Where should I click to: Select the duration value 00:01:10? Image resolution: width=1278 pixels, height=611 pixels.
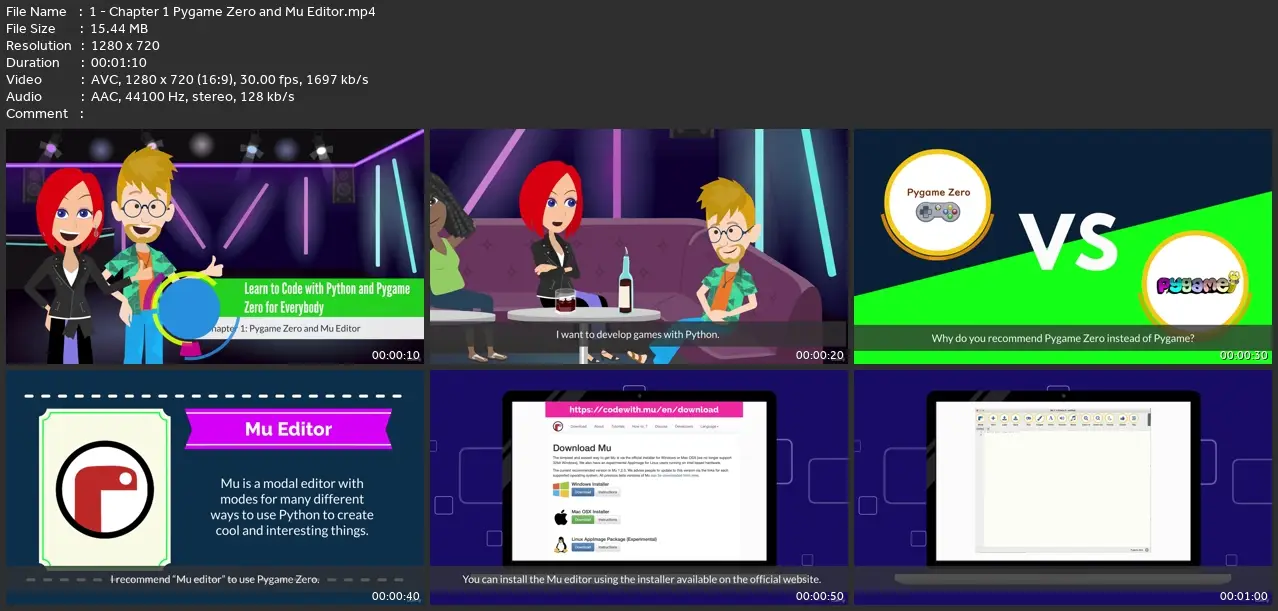click(x=117, y=62)
